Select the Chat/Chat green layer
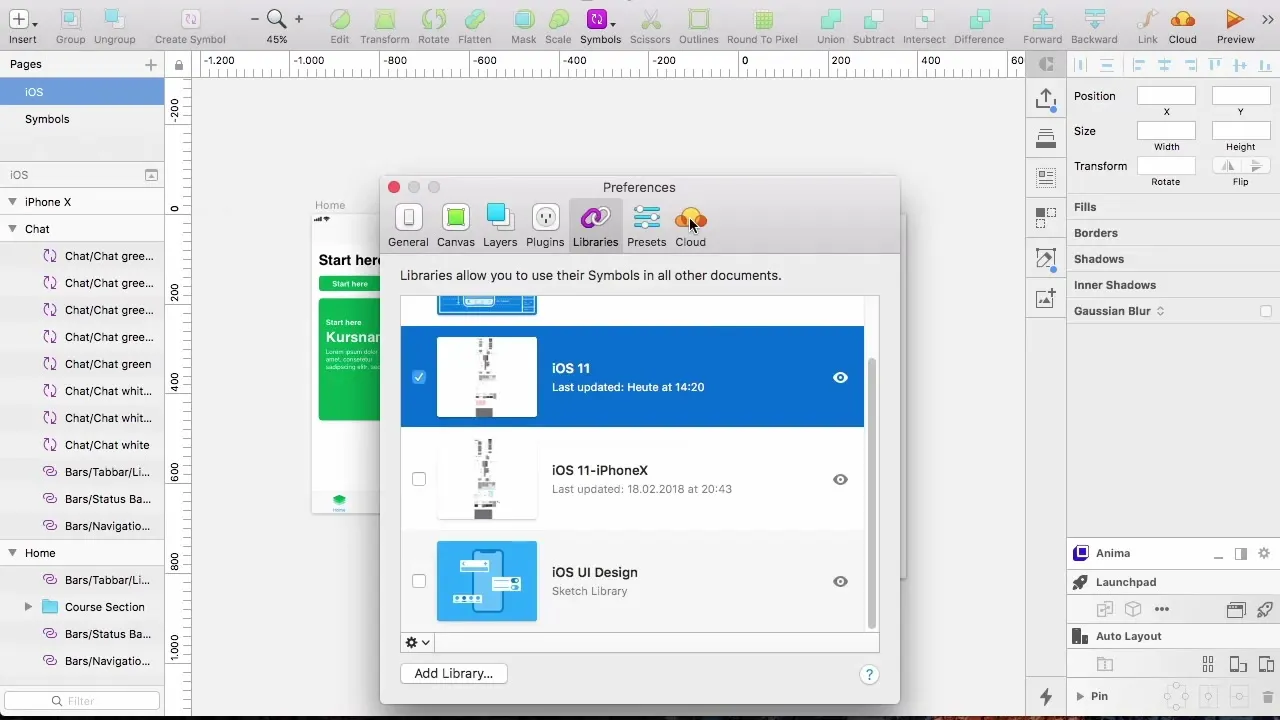The image size is (1280, 720). 82,364
